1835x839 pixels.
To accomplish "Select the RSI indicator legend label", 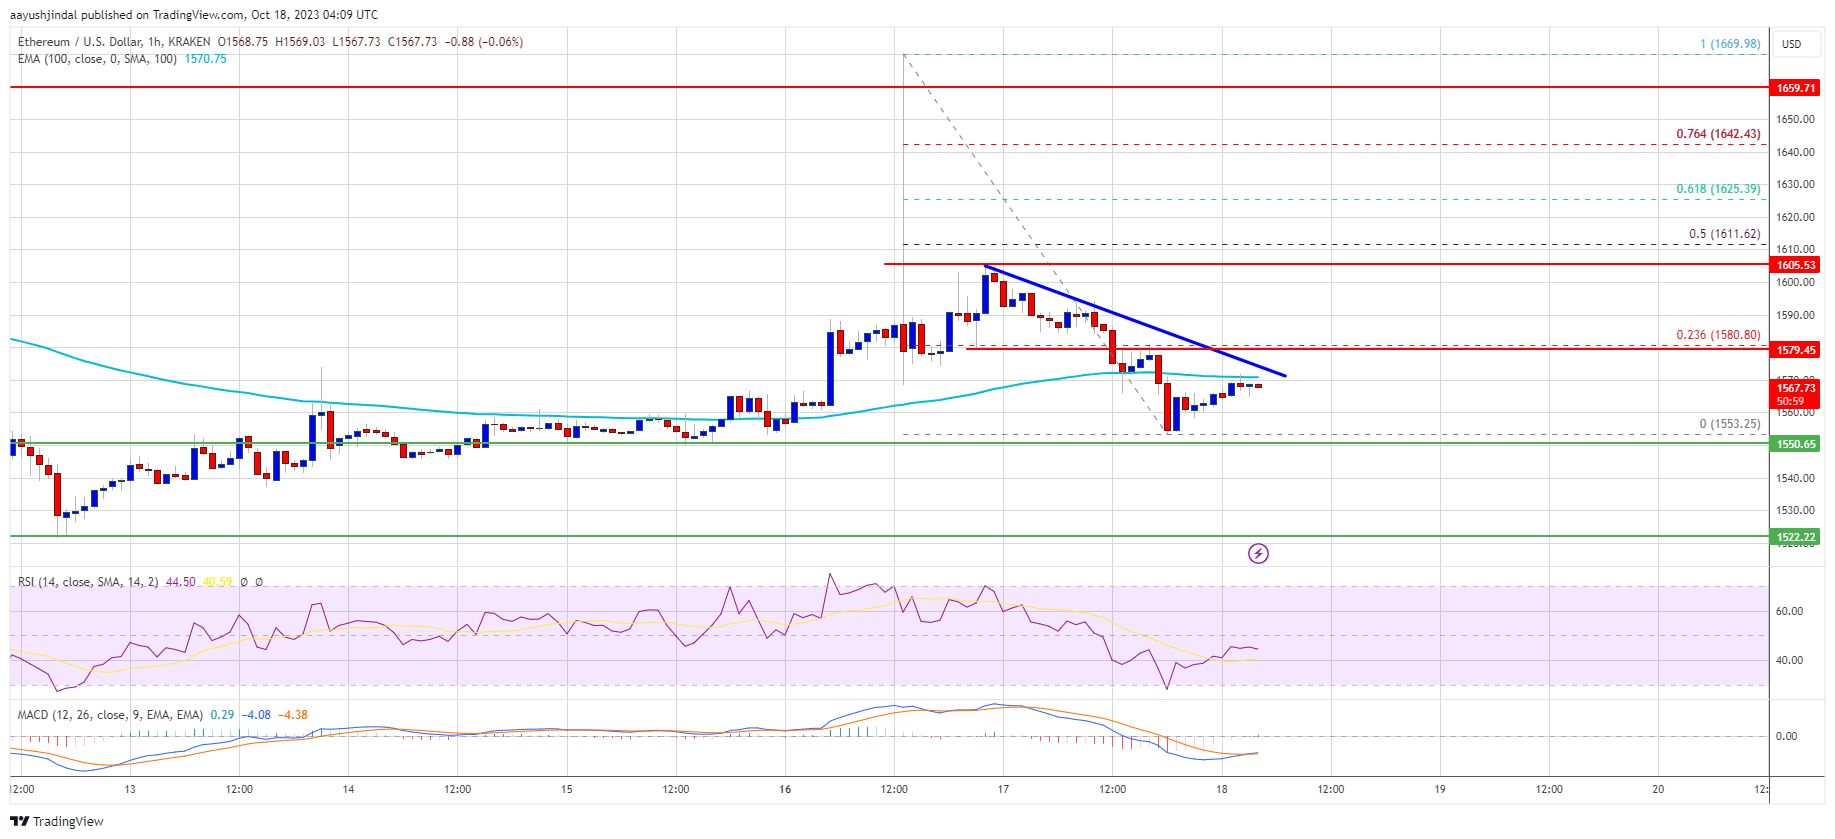I will point(88,582).
